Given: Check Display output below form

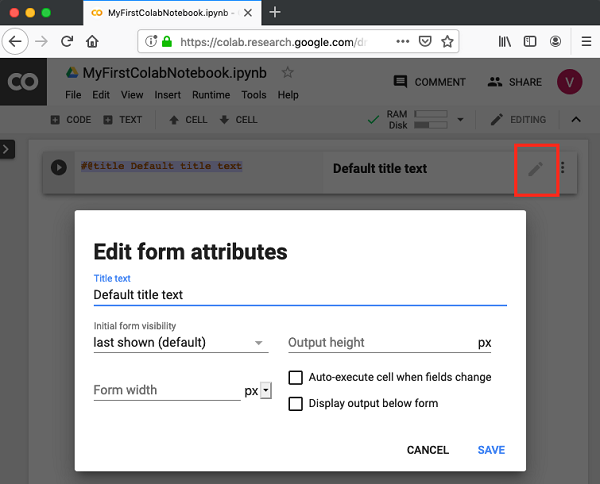Looking at the screenshot, I should [295, 403].
